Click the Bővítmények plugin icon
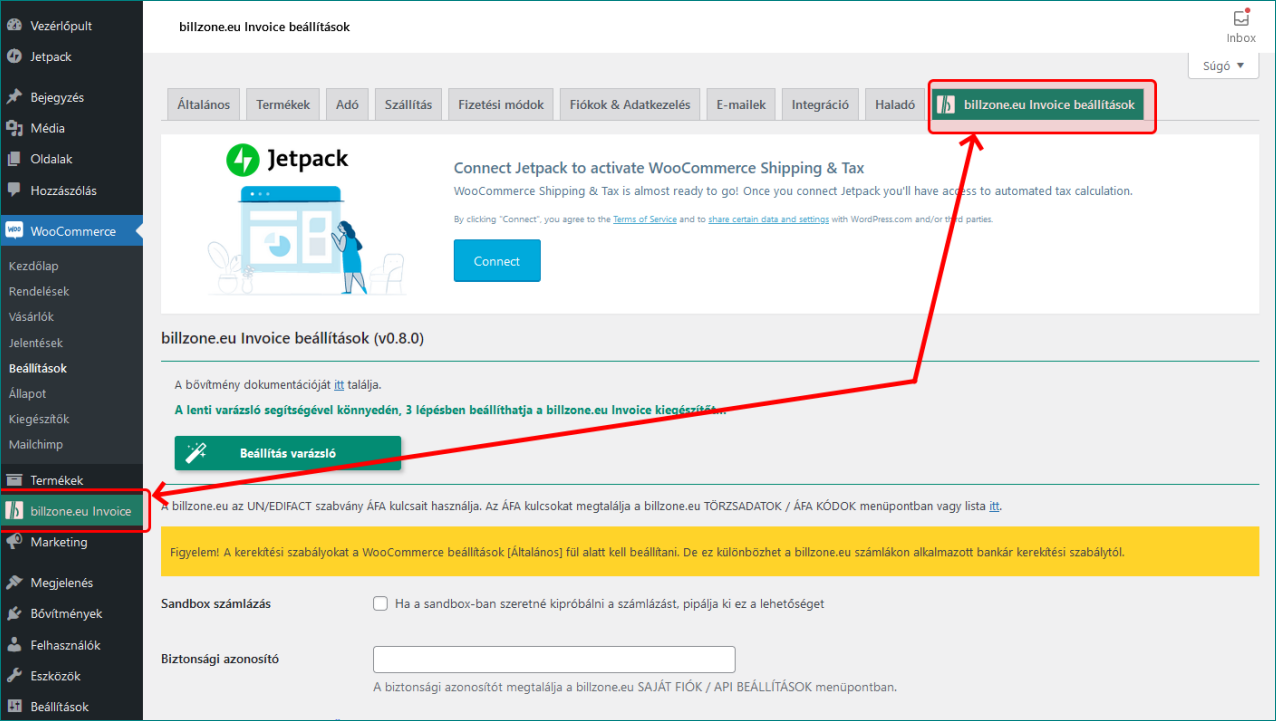 tap(14, 614)
